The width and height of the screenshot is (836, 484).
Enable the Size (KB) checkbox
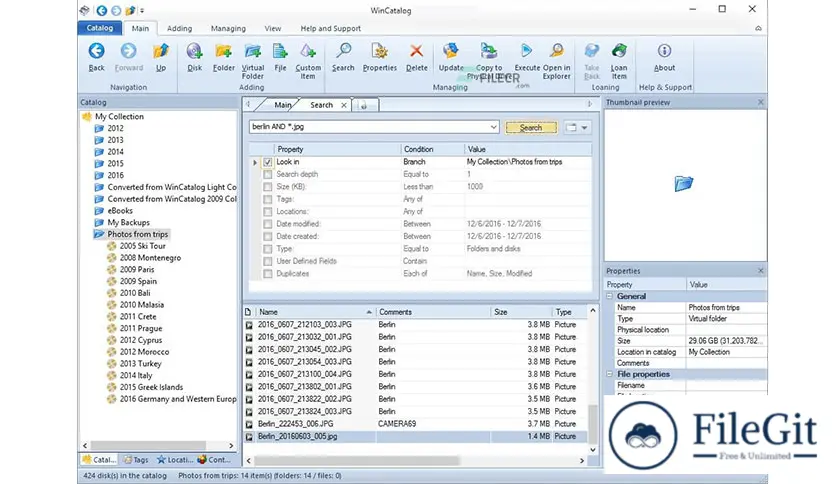point(268,187)
